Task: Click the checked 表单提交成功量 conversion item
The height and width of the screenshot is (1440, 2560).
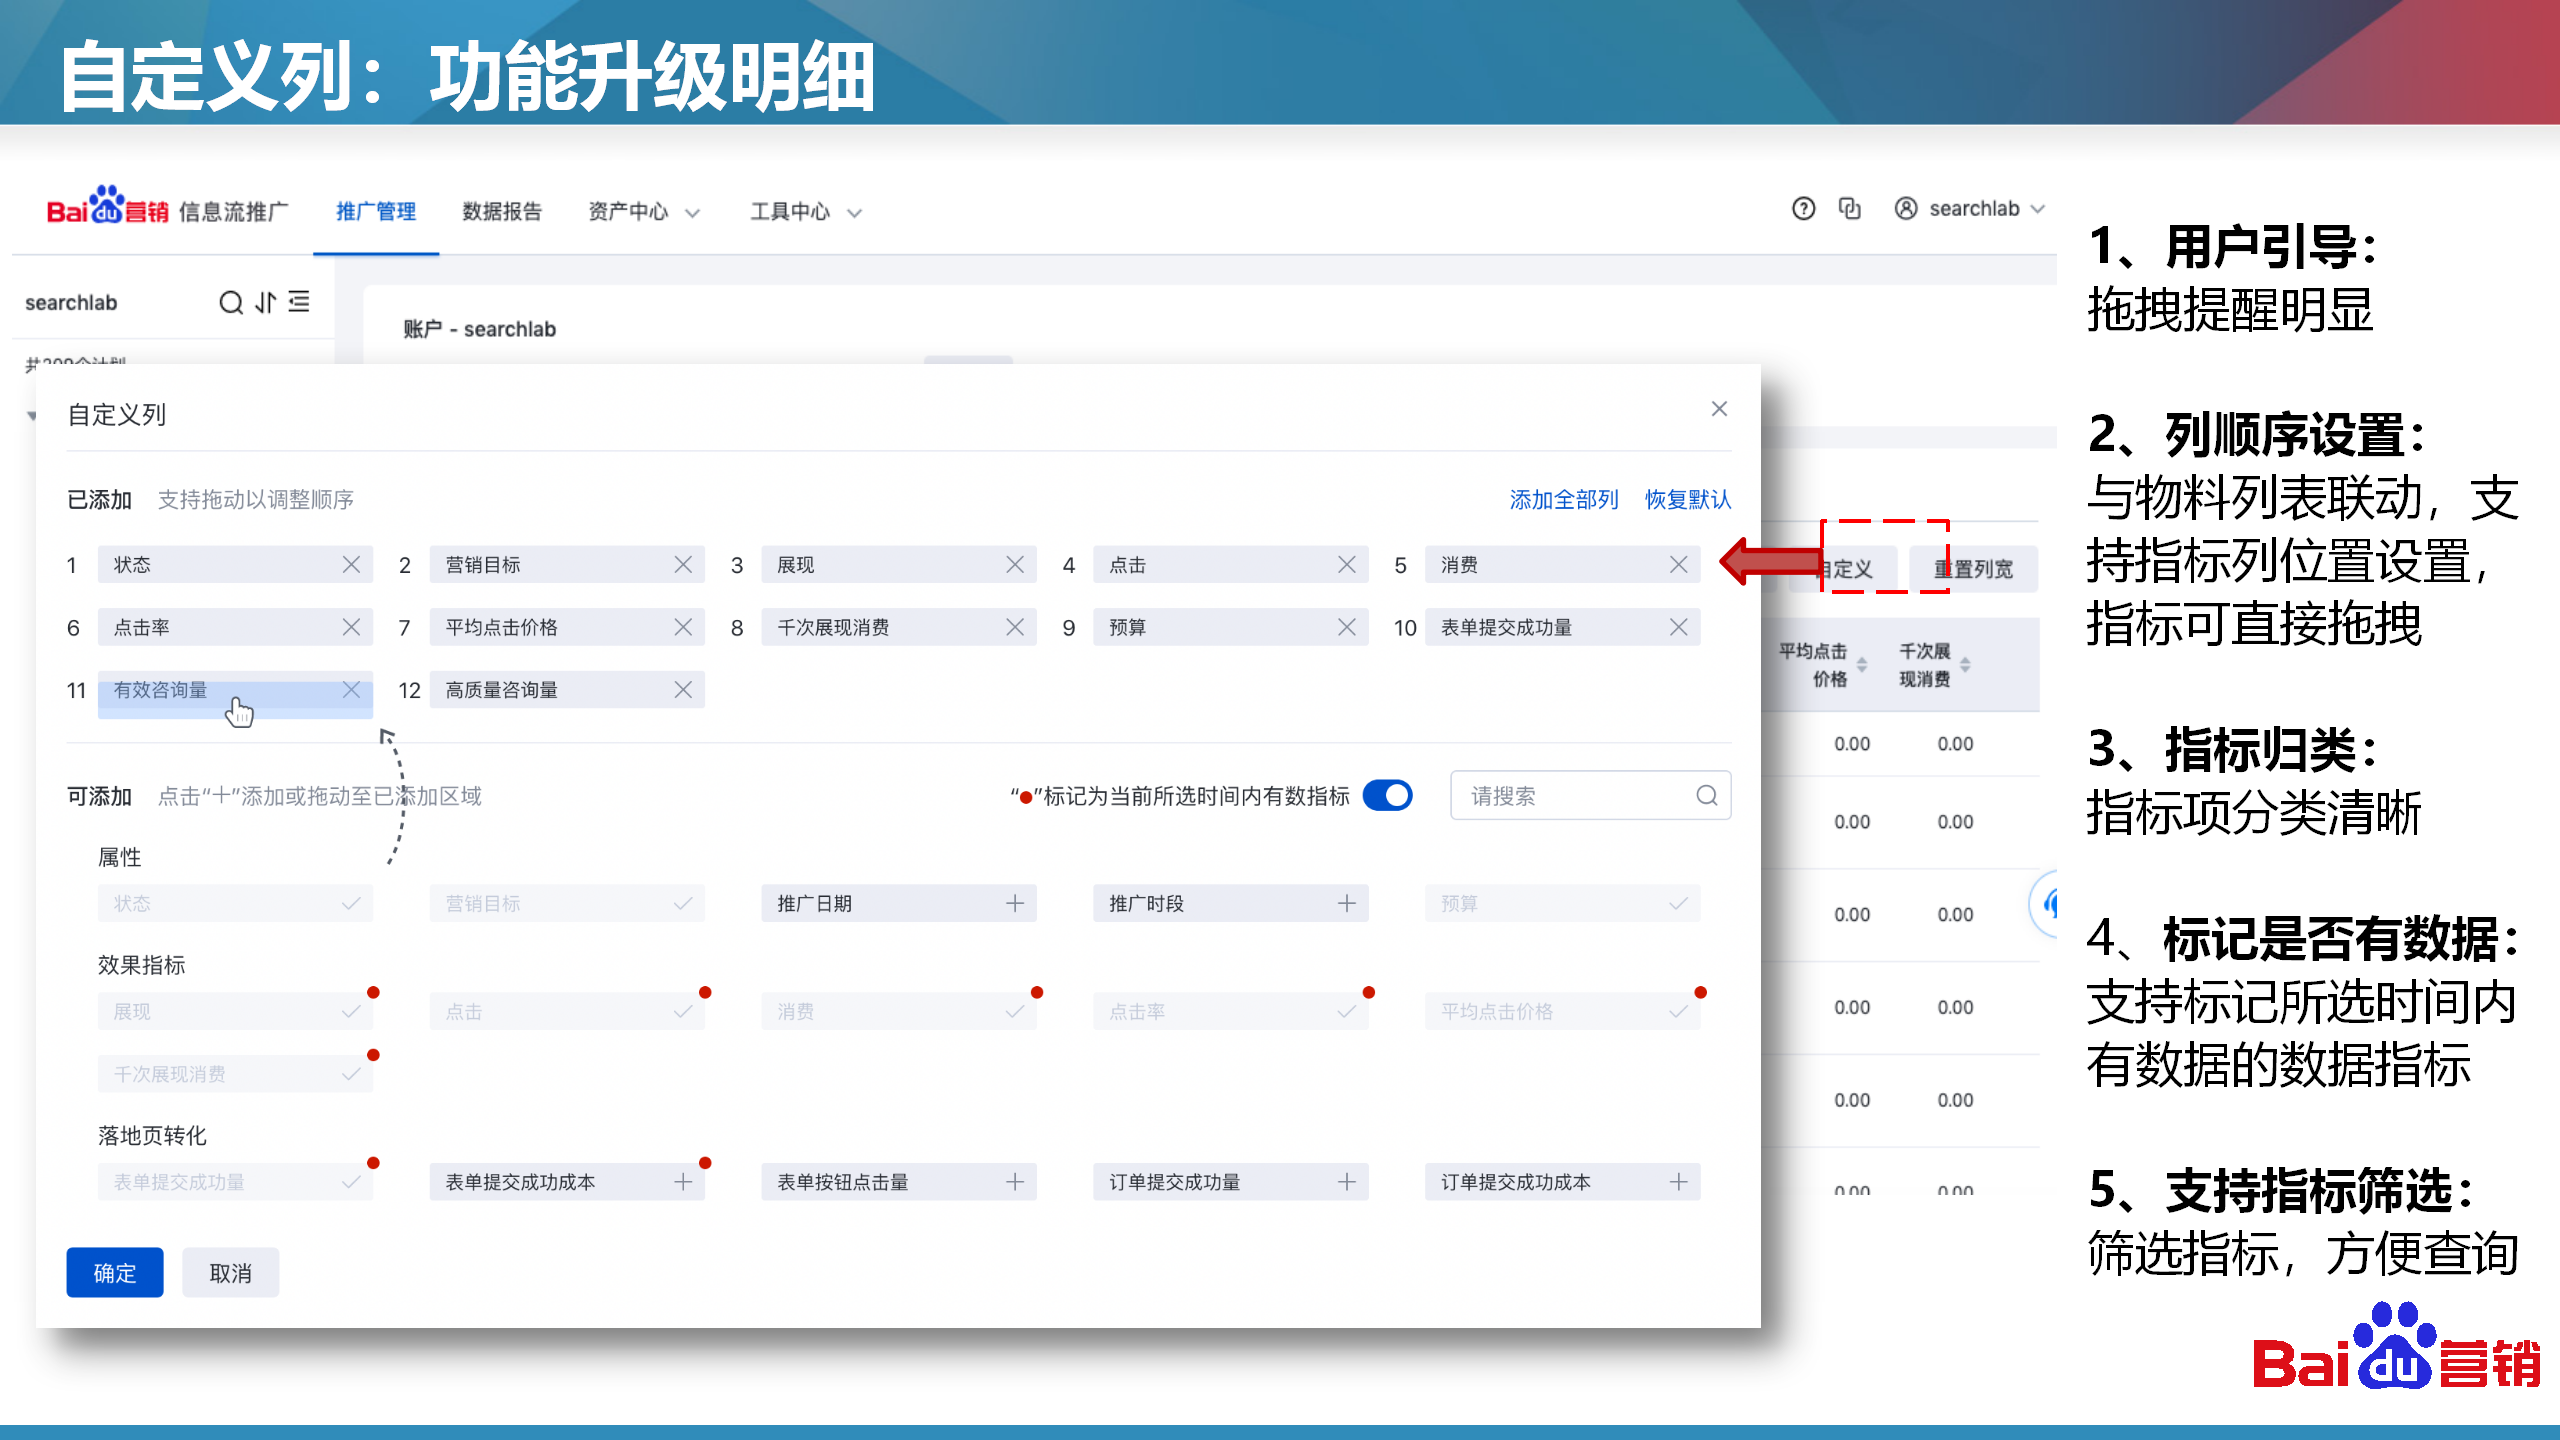Action: click(x=235, y=1182)
